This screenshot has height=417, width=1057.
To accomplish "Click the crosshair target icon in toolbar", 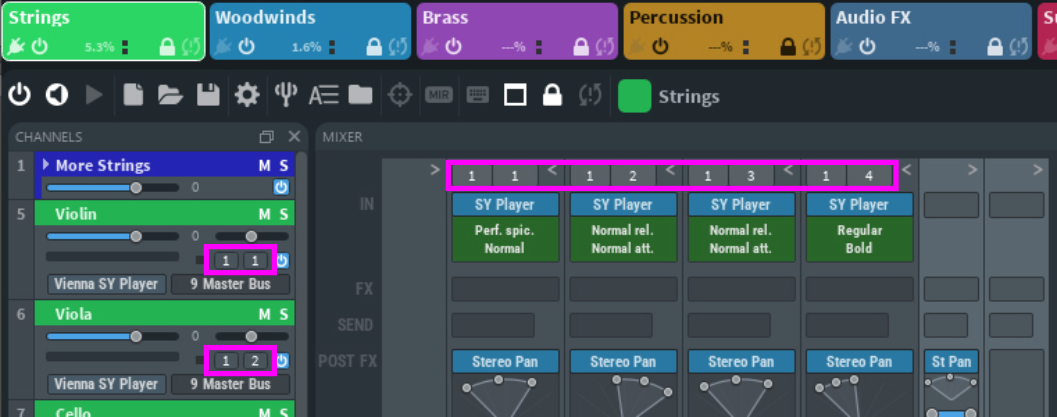I will click(400, 95).
